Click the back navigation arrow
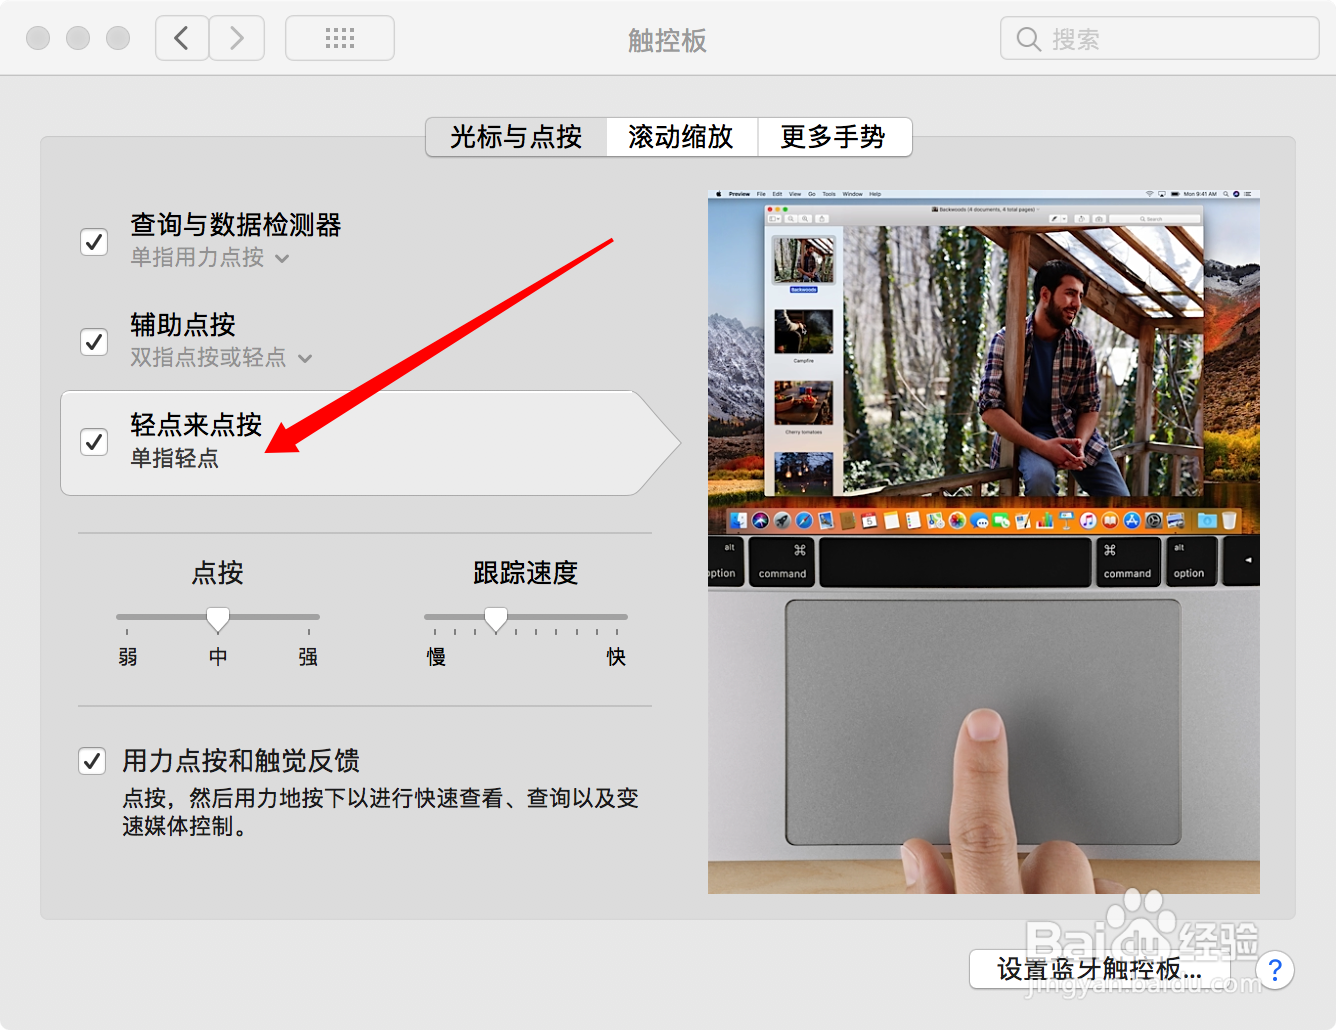The image size is (1336, 1030). [x=181, y=37]
